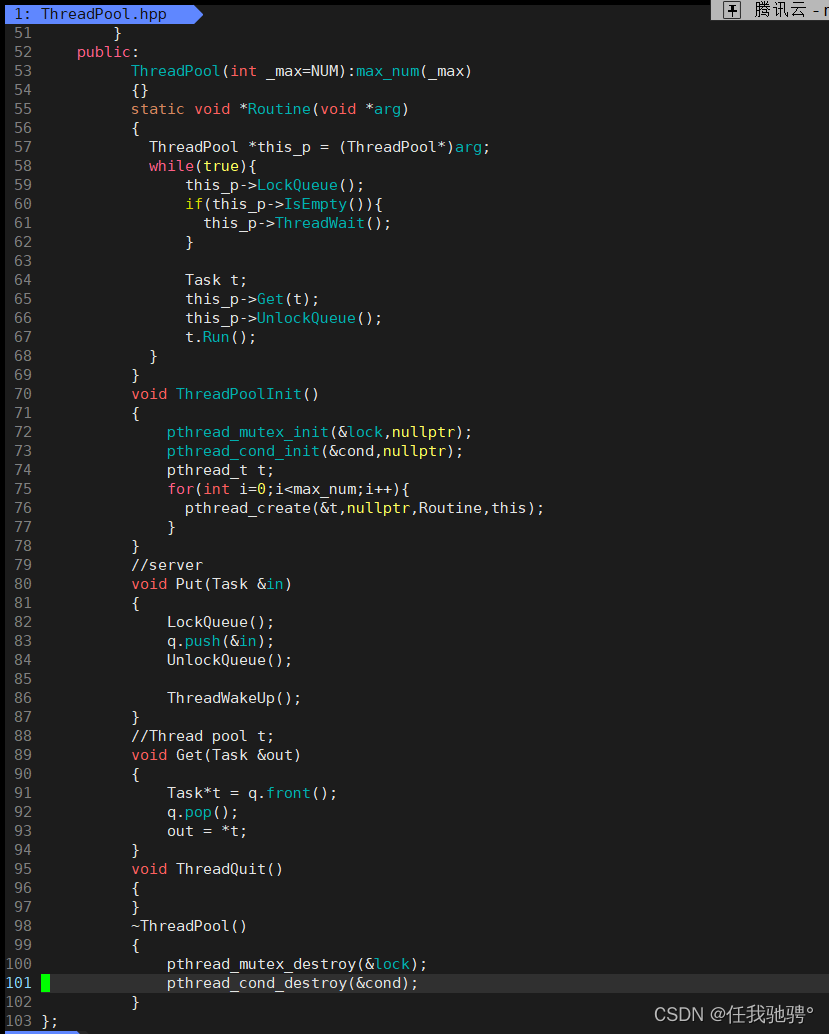Click 'this_p->UnlockQueue();' on line 66
829x1034 pixels.
pos(283,319)
